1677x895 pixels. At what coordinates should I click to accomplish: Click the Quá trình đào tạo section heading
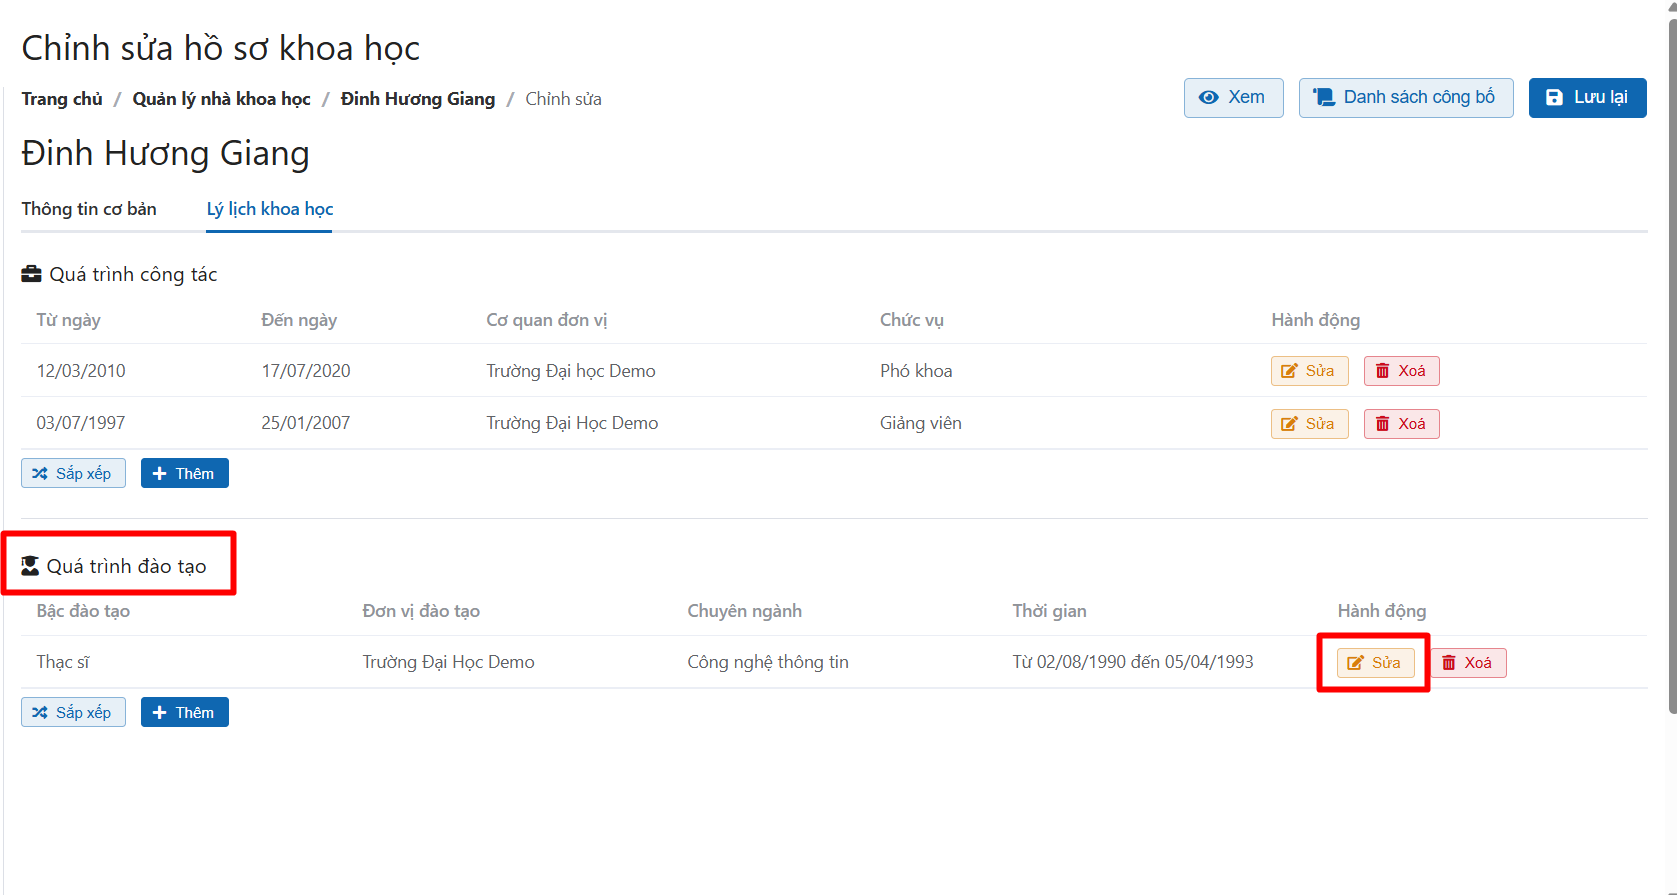[126, 566]
